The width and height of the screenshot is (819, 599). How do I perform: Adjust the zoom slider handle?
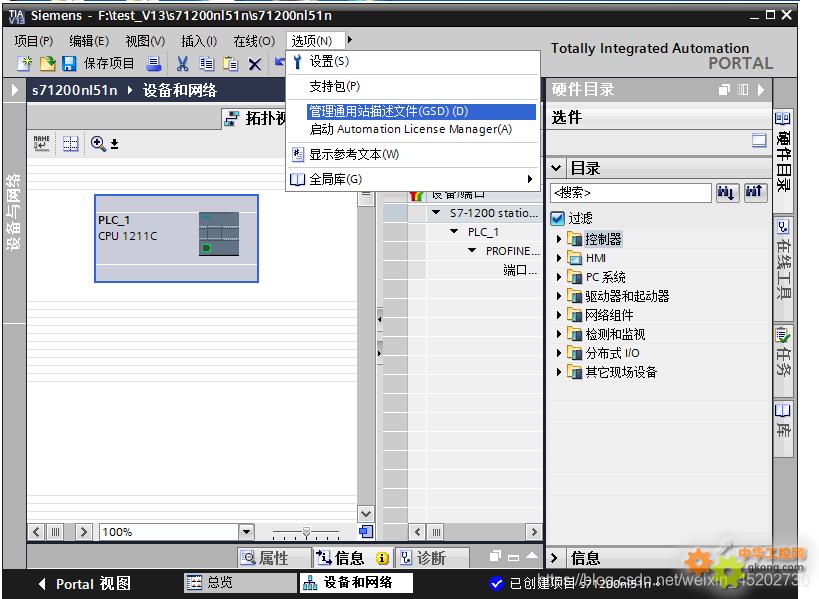(307, 532)
